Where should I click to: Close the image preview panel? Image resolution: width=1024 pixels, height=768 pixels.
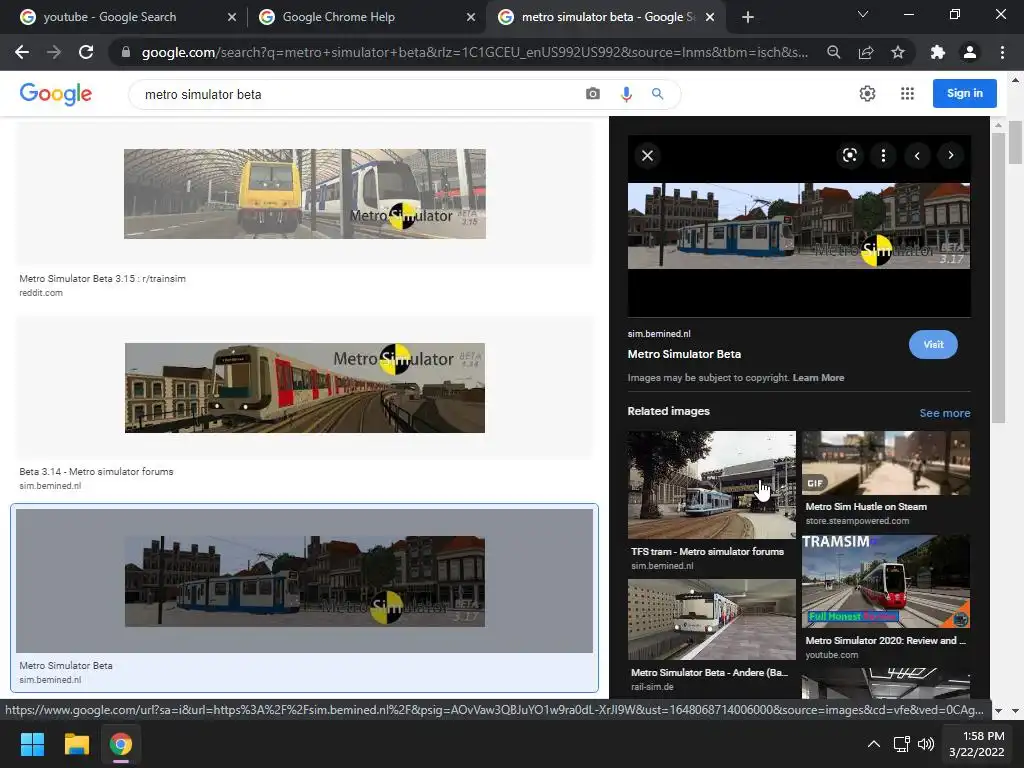[647, 155]
